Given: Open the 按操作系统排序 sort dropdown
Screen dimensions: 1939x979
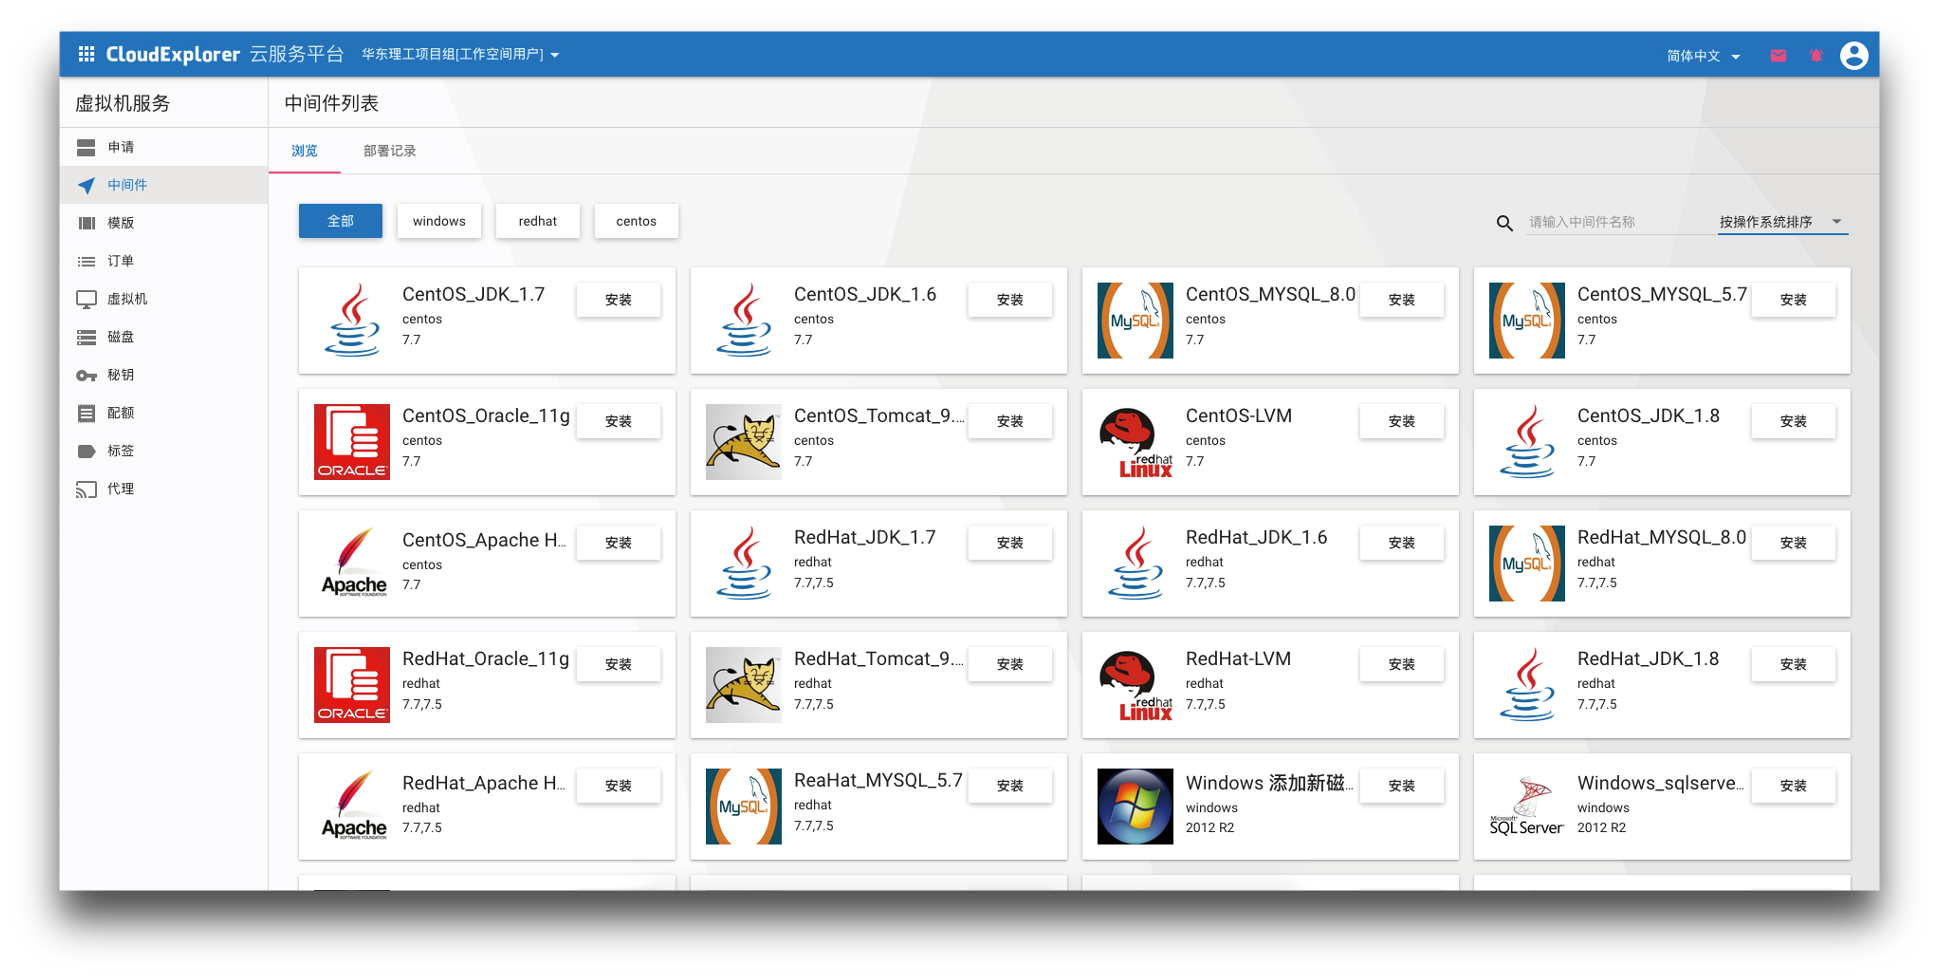Looking at the screenshot, I should pyautogui.click(x=1781, y=222).
